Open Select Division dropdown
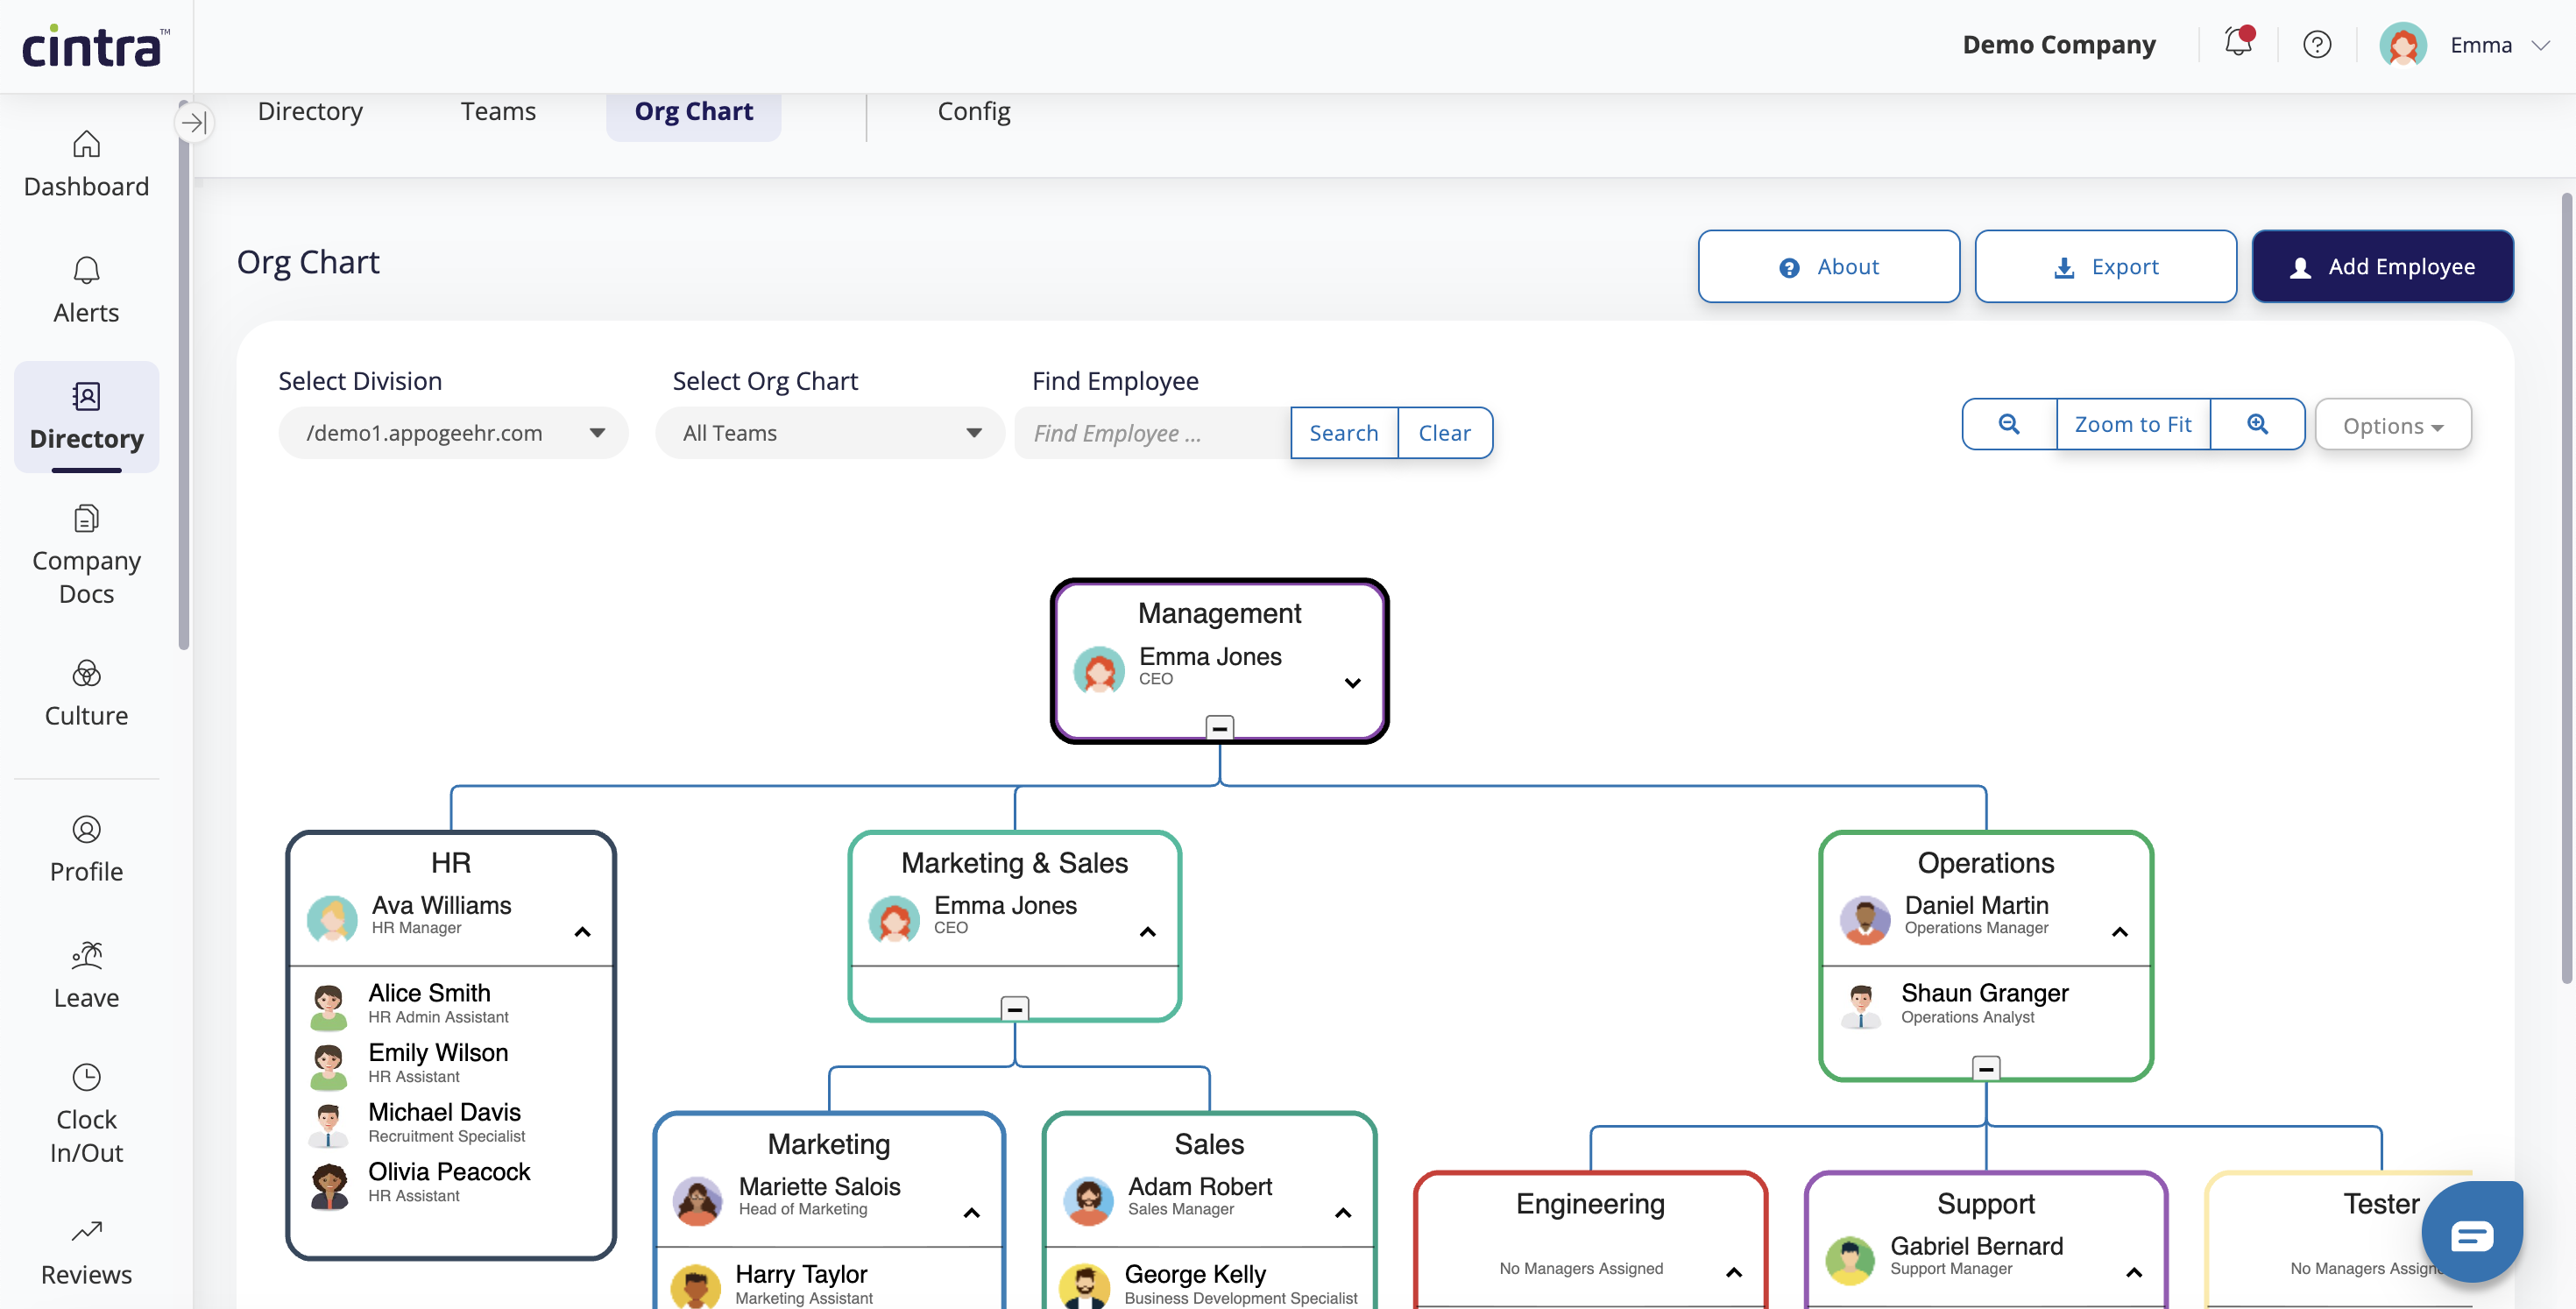Image resolution: width=2576 pixels, height=1309 pixels. pyautogui.click(x=453, y=433)
